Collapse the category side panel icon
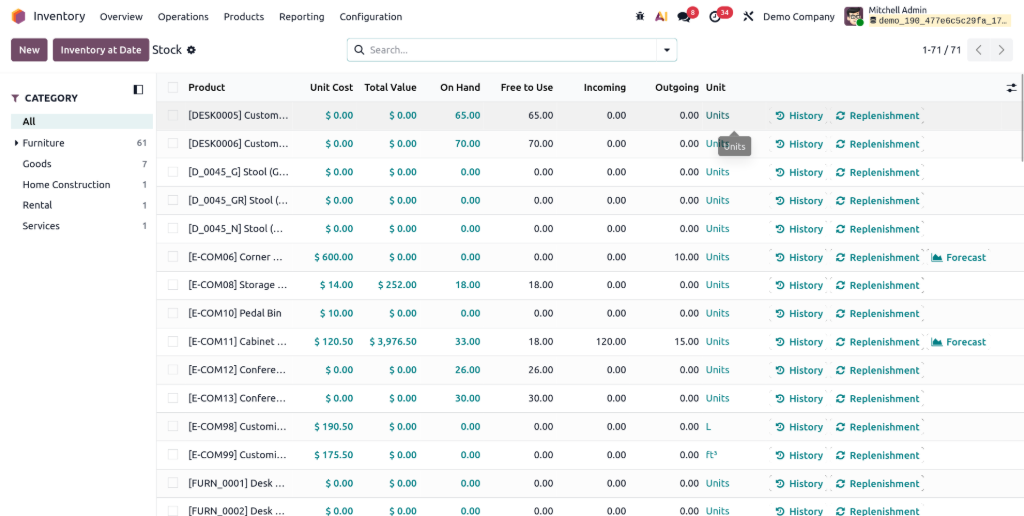Screen dimensions: 1024x516 coord(138,90)
